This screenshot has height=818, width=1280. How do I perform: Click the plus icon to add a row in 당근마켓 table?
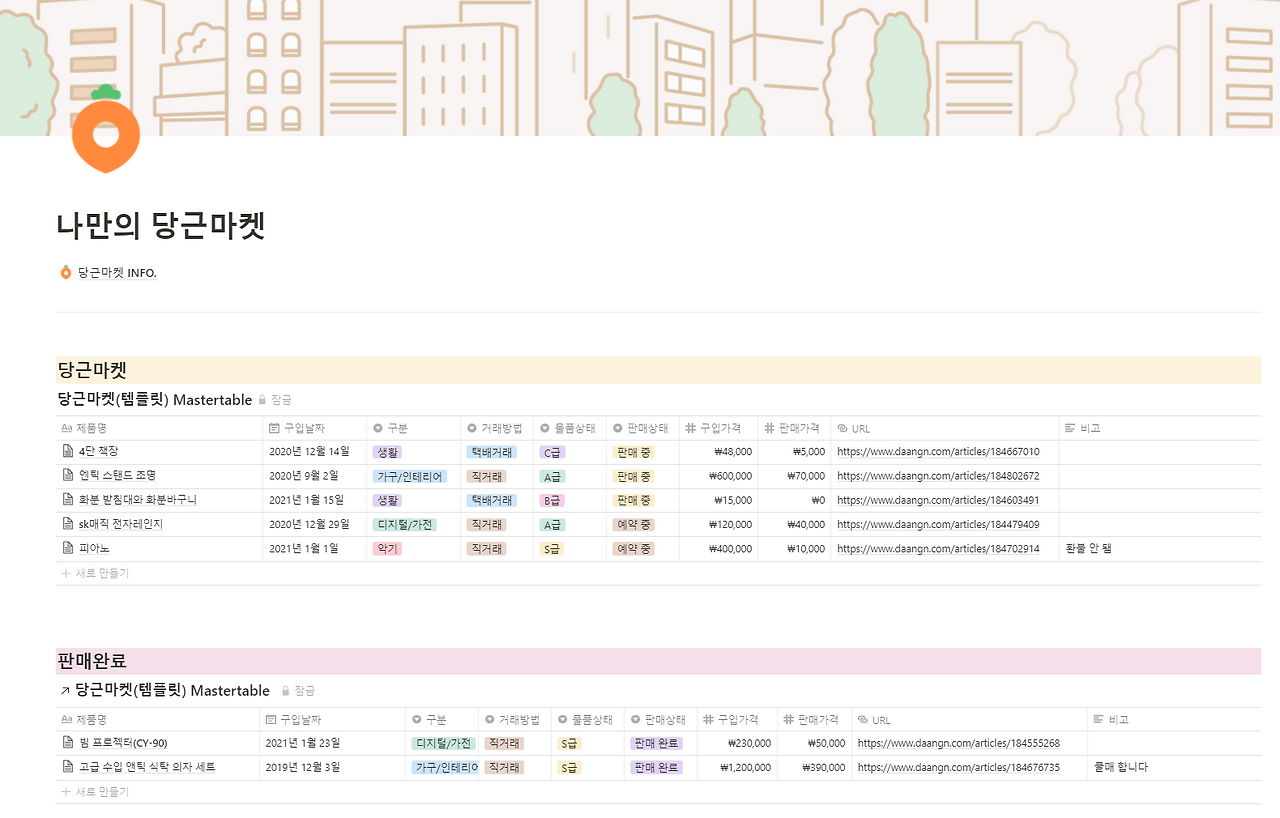click(66, 573)
